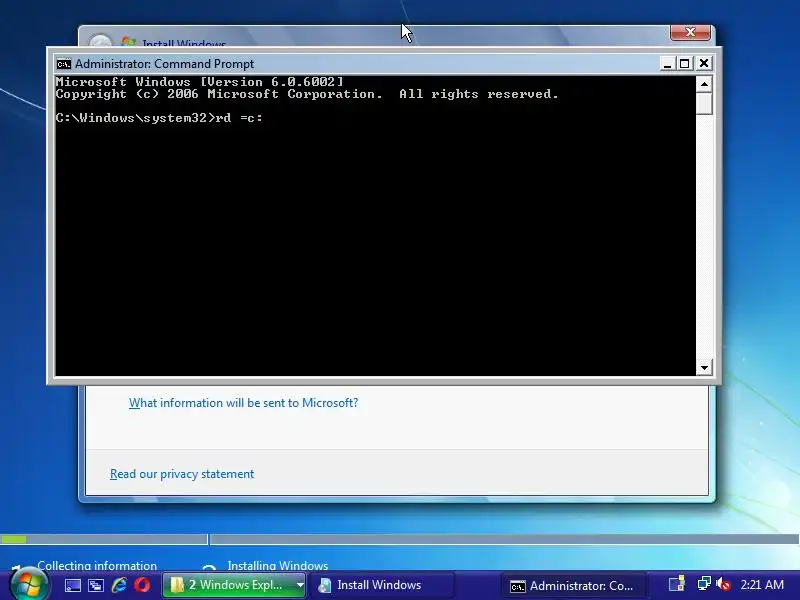Maximize the Command Prompt window

point(685,63)
